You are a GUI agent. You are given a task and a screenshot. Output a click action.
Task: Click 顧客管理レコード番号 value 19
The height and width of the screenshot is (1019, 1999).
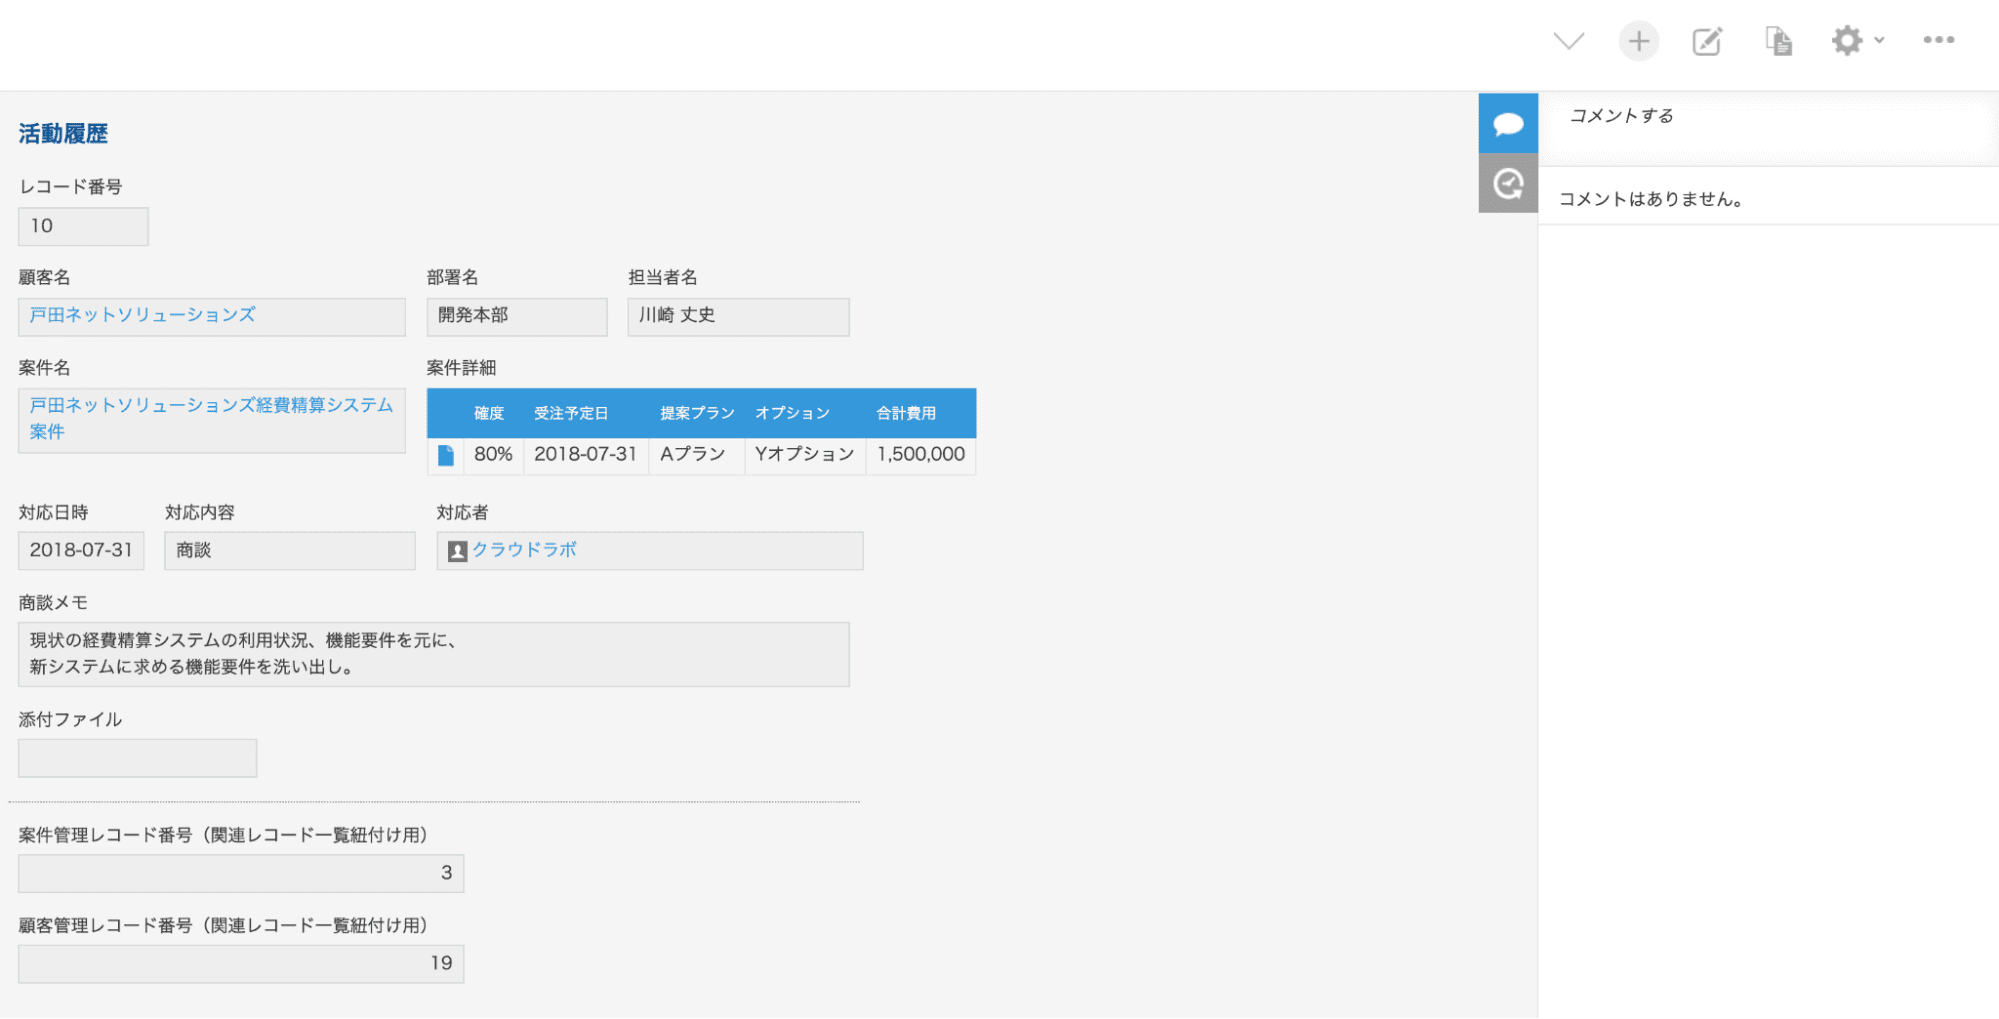point(241,964)
